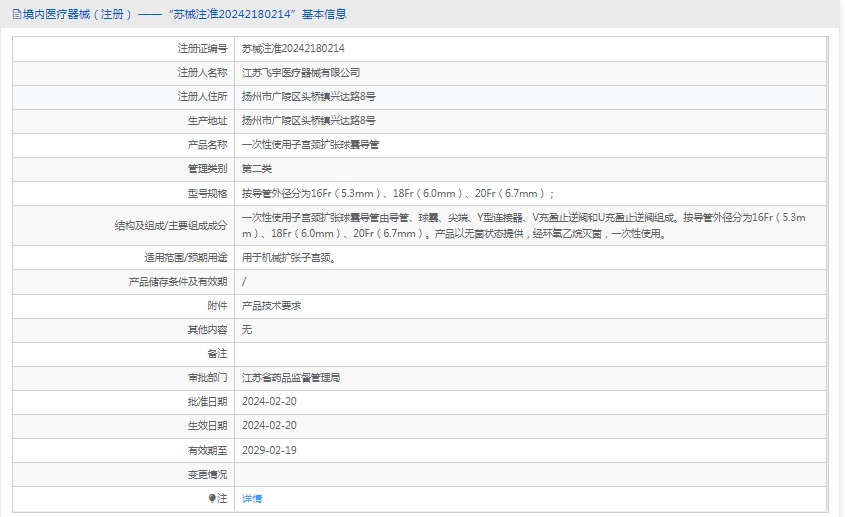Screen dimensions: 845x517
Task: Click the model specification text in 型号规格 row
Action: coord(397,193)
